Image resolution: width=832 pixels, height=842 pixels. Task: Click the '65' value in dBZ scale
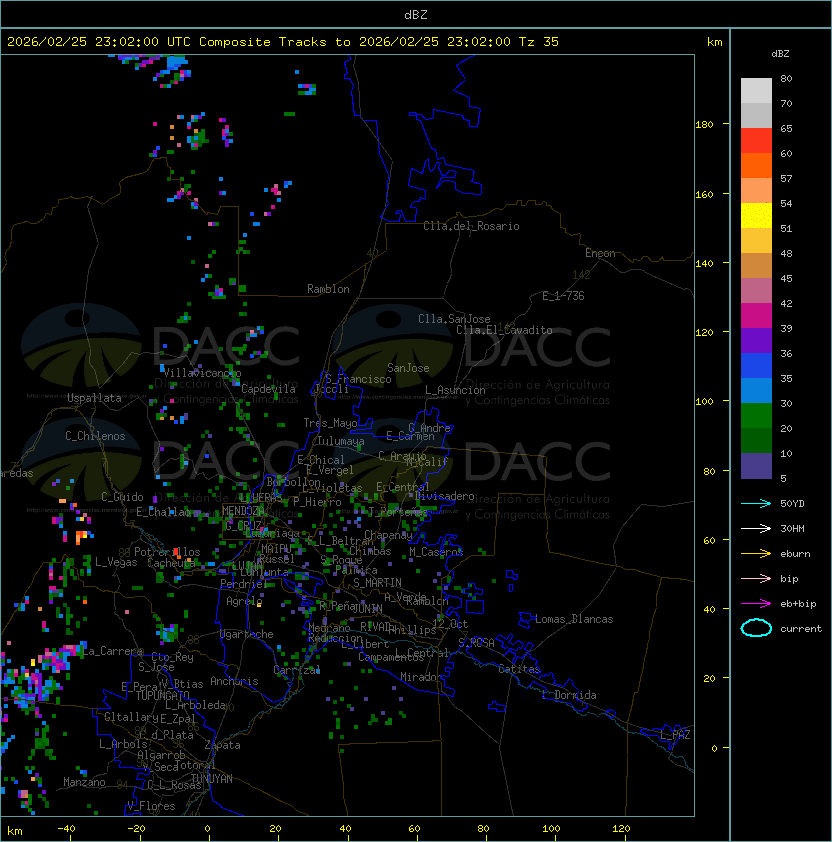[786, 128]
